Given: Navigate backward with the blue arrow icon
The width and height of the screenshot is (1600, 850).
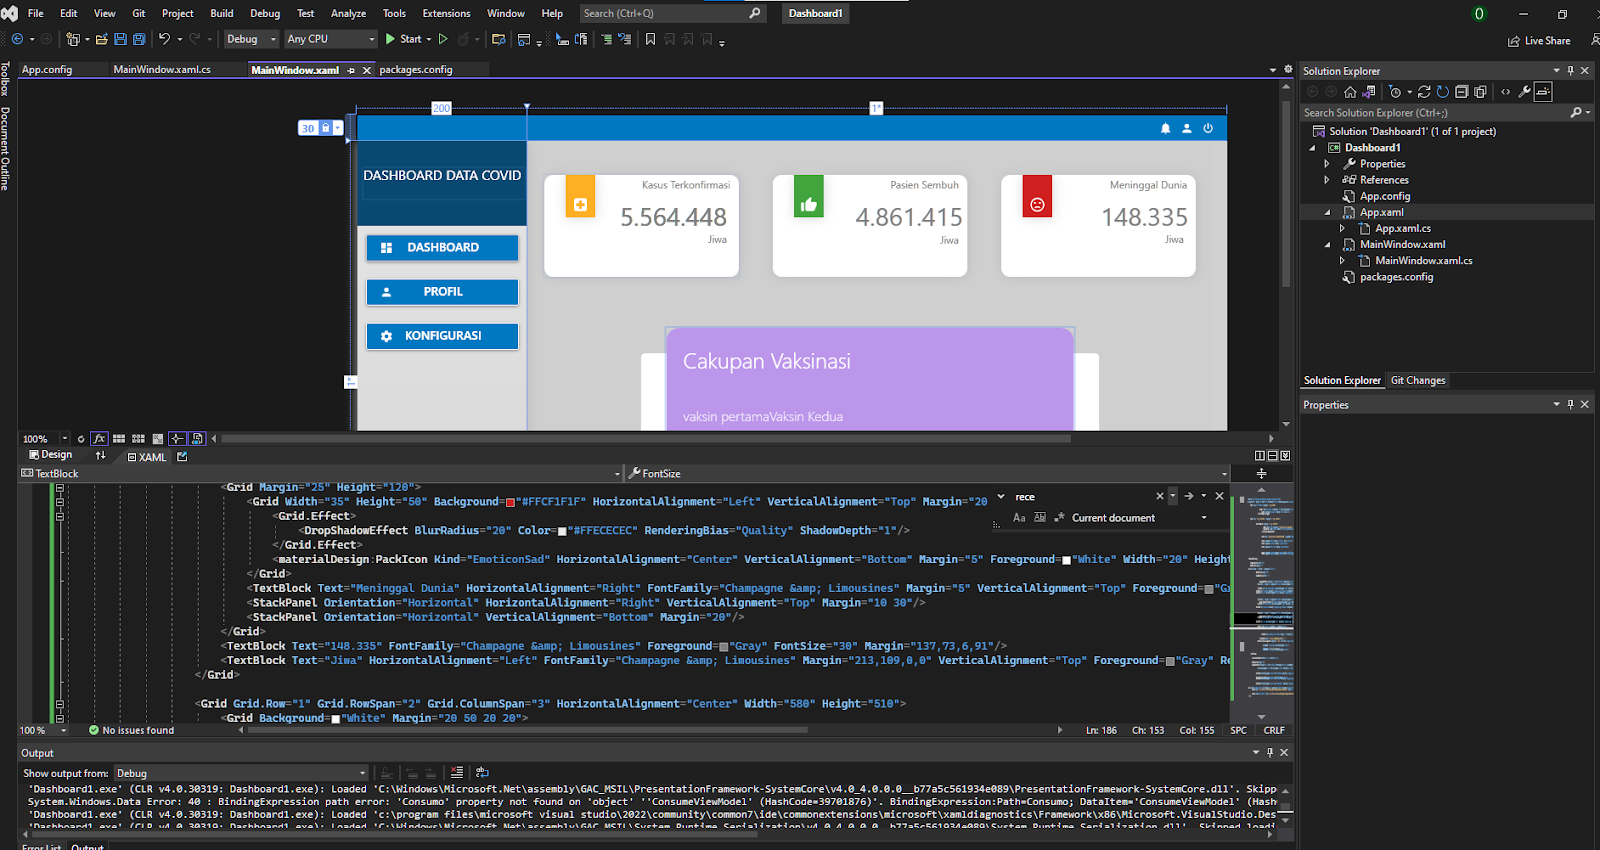Looking at the screenshot, I should tap(17, 39).
